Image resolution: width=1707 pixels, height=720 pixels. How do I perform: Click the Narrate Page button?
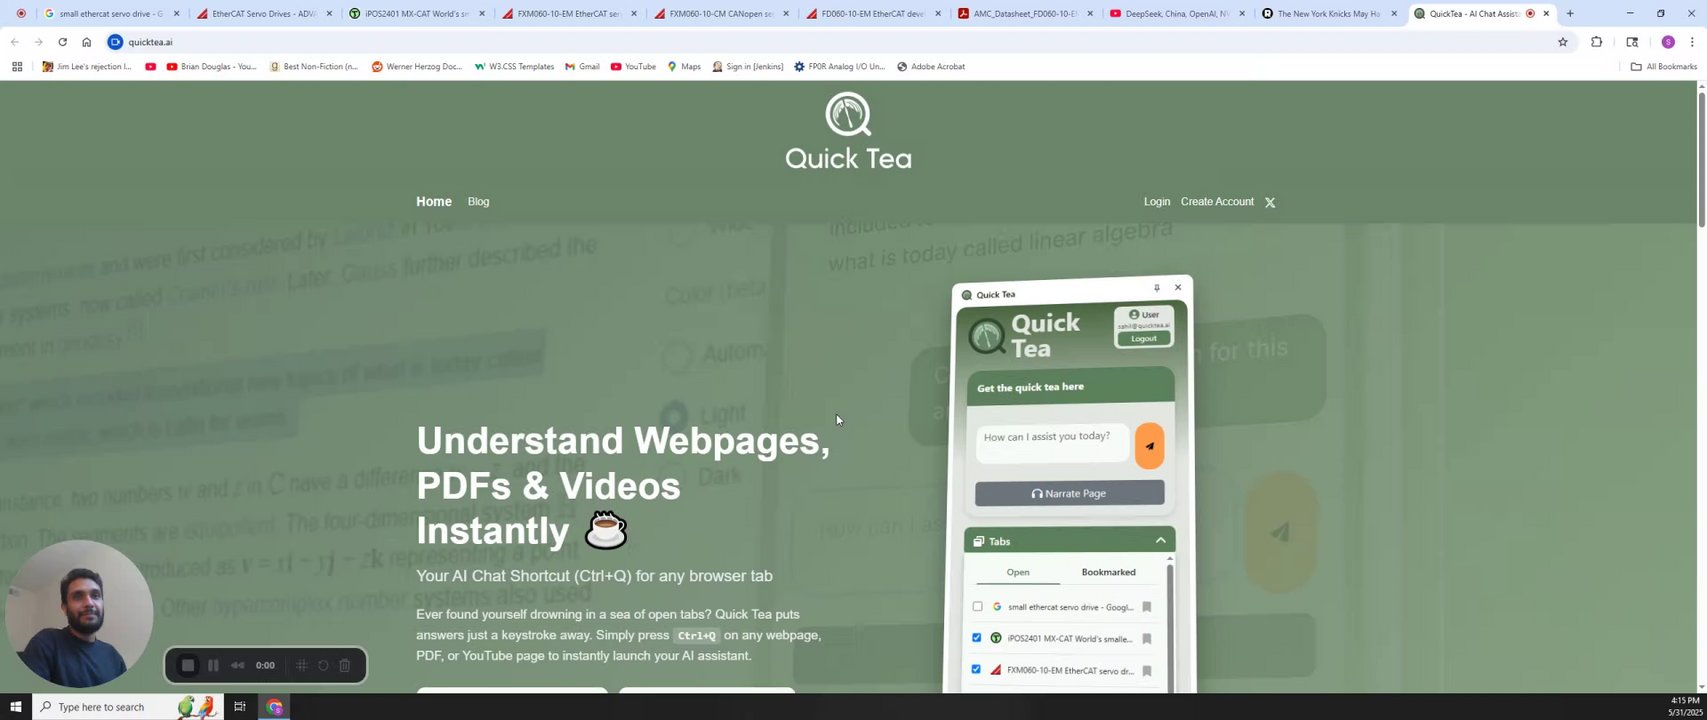click(x=1069, y=493)
